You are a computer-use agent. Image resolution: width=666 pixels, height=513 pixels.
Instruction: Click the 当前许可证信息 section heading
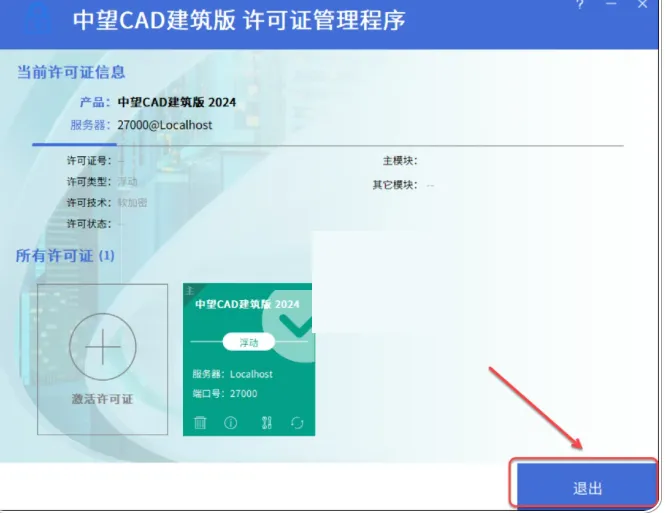point(71,72)
